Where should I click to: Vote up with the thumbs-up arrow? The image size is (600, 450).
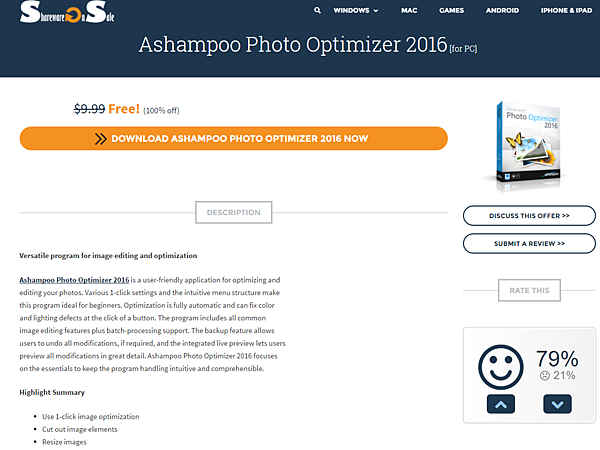(501, 404)
